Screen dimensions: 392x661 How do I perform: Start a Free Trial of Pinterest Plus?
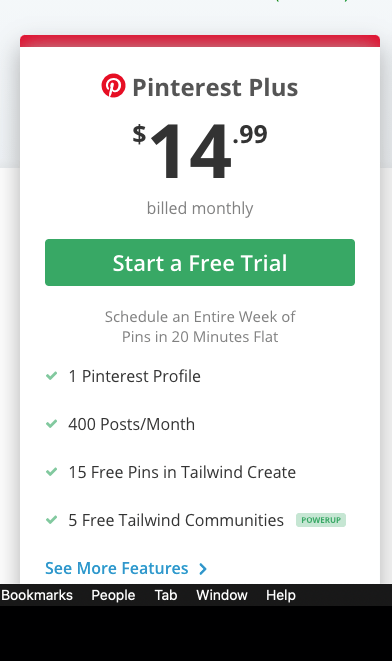(x=200, y=262)
